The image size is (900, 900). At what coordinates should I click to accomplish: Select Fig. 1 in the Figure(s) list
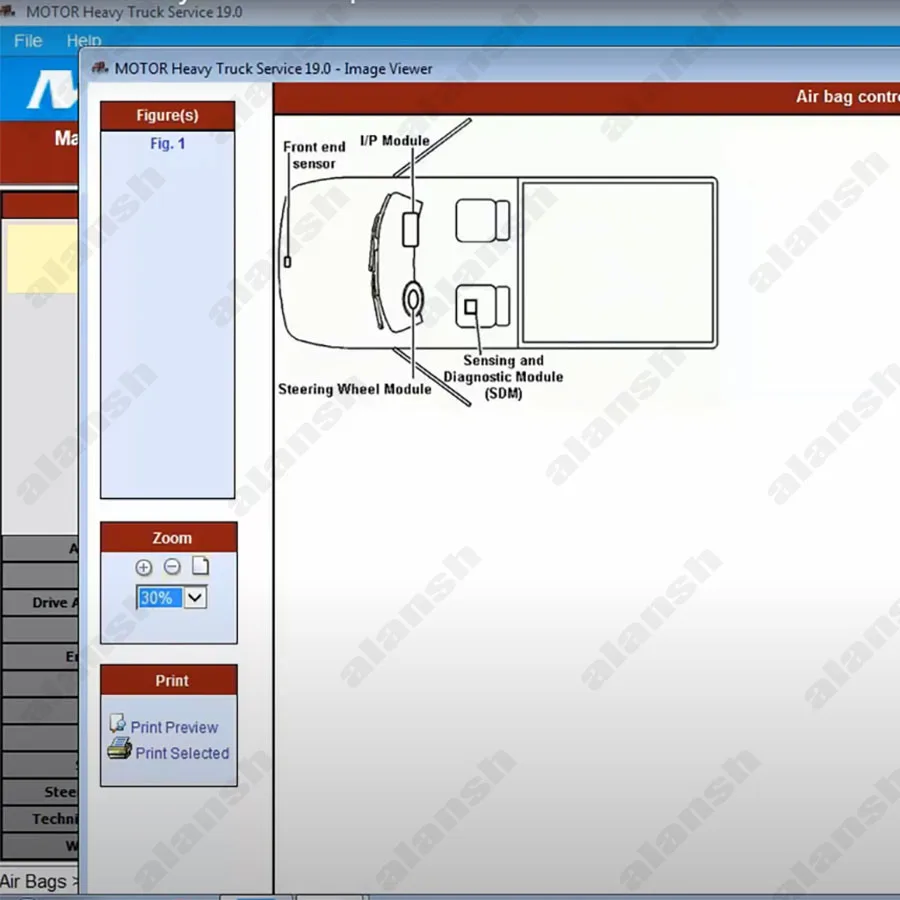click(x=168, y=143)
